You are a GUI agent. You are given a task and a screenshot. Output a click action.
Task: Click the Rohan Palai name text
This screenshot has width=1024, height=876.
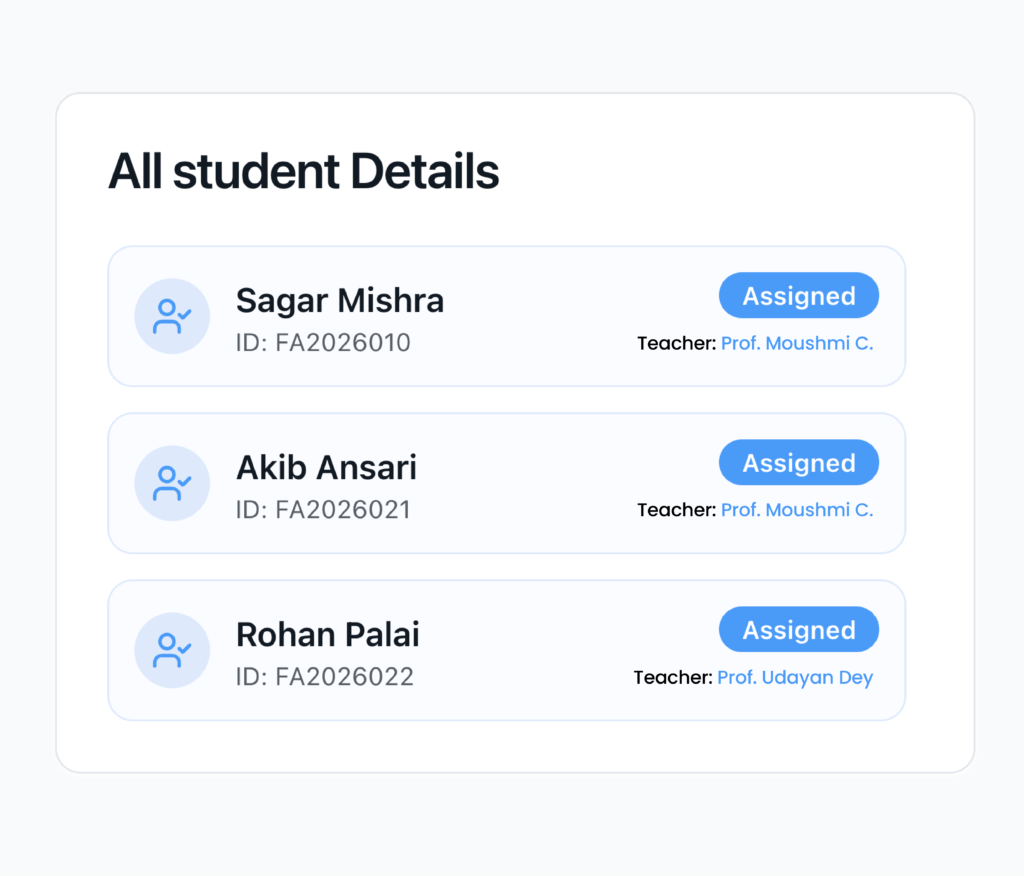pyautogui.click(x=328, y=634)
